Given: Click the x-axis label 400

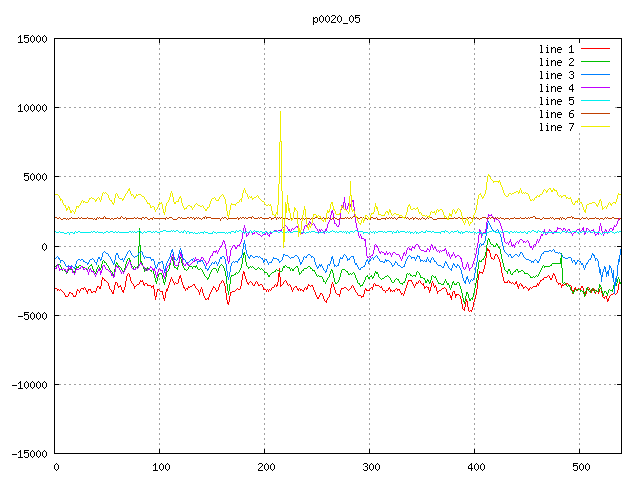Looking at the screenshot, I should (476, 467).
